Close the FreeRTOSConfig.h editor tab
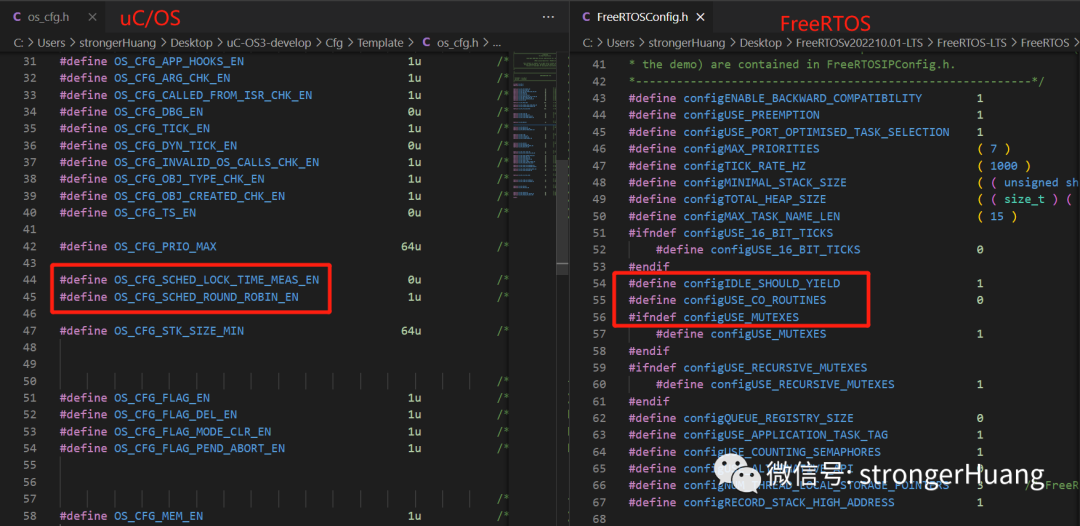This screenshot has width=1080, height=526. tap(700, 17)
